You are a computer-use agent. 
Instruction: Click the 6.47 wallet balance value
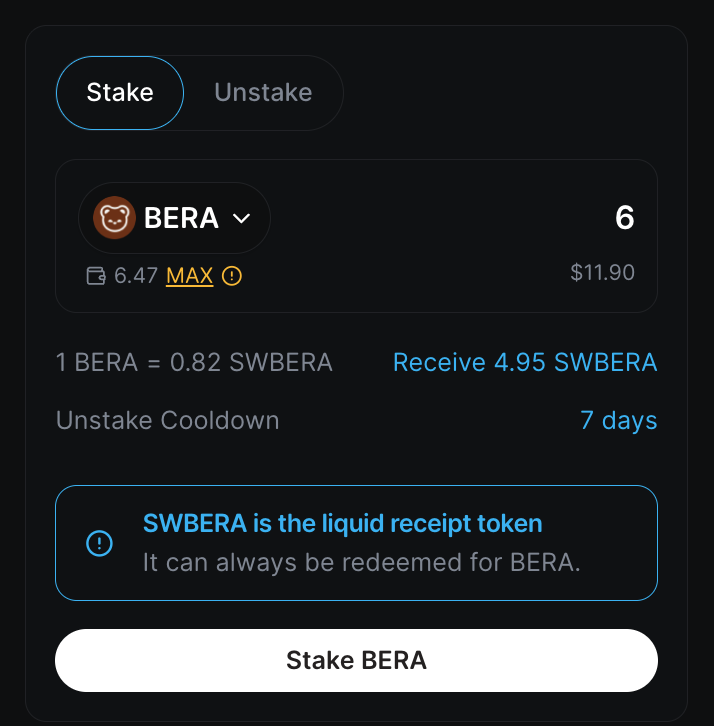coord(136,276)
